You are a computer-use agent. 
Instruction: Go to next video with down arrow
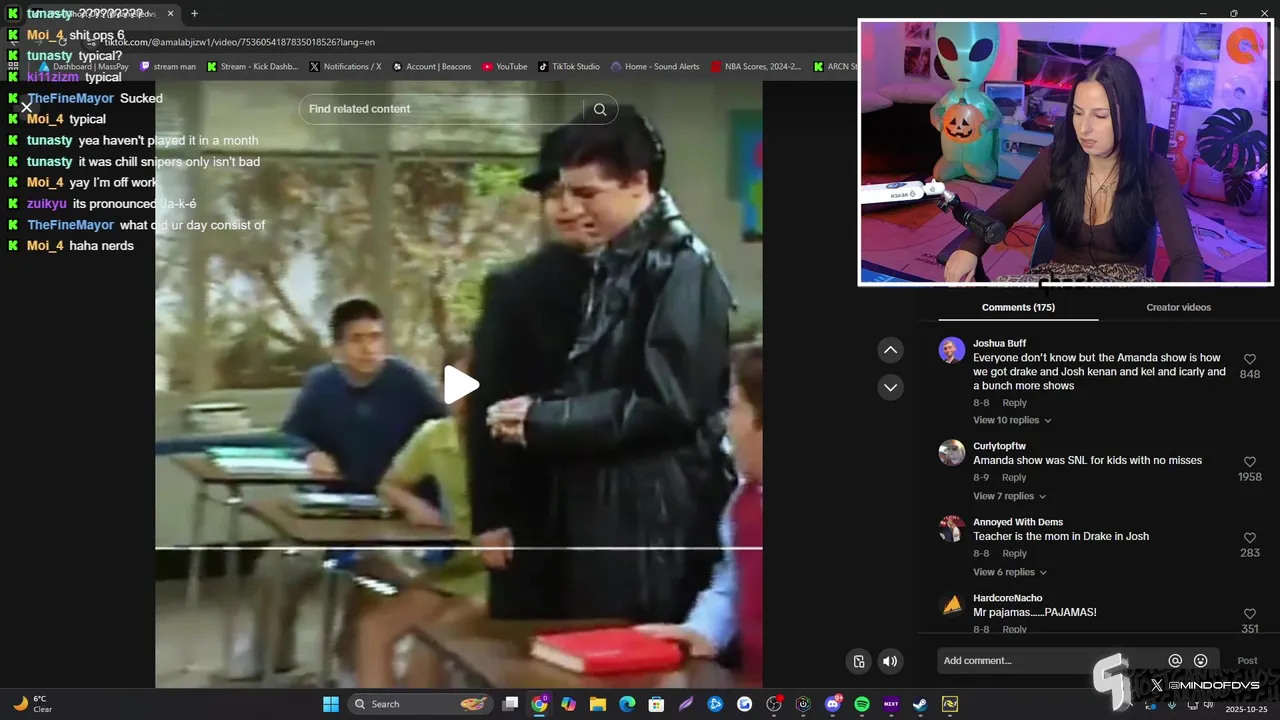[890, 387]
